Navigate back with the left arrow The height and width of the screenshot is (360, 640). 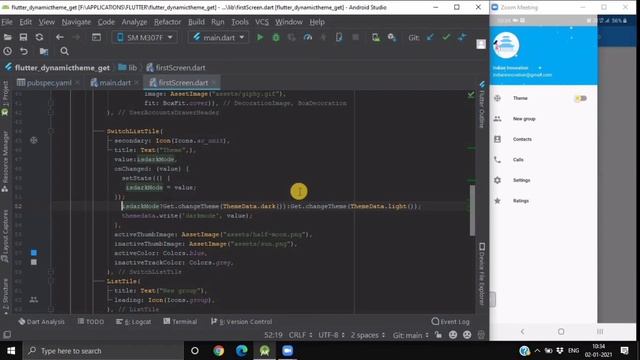(60, 37)
